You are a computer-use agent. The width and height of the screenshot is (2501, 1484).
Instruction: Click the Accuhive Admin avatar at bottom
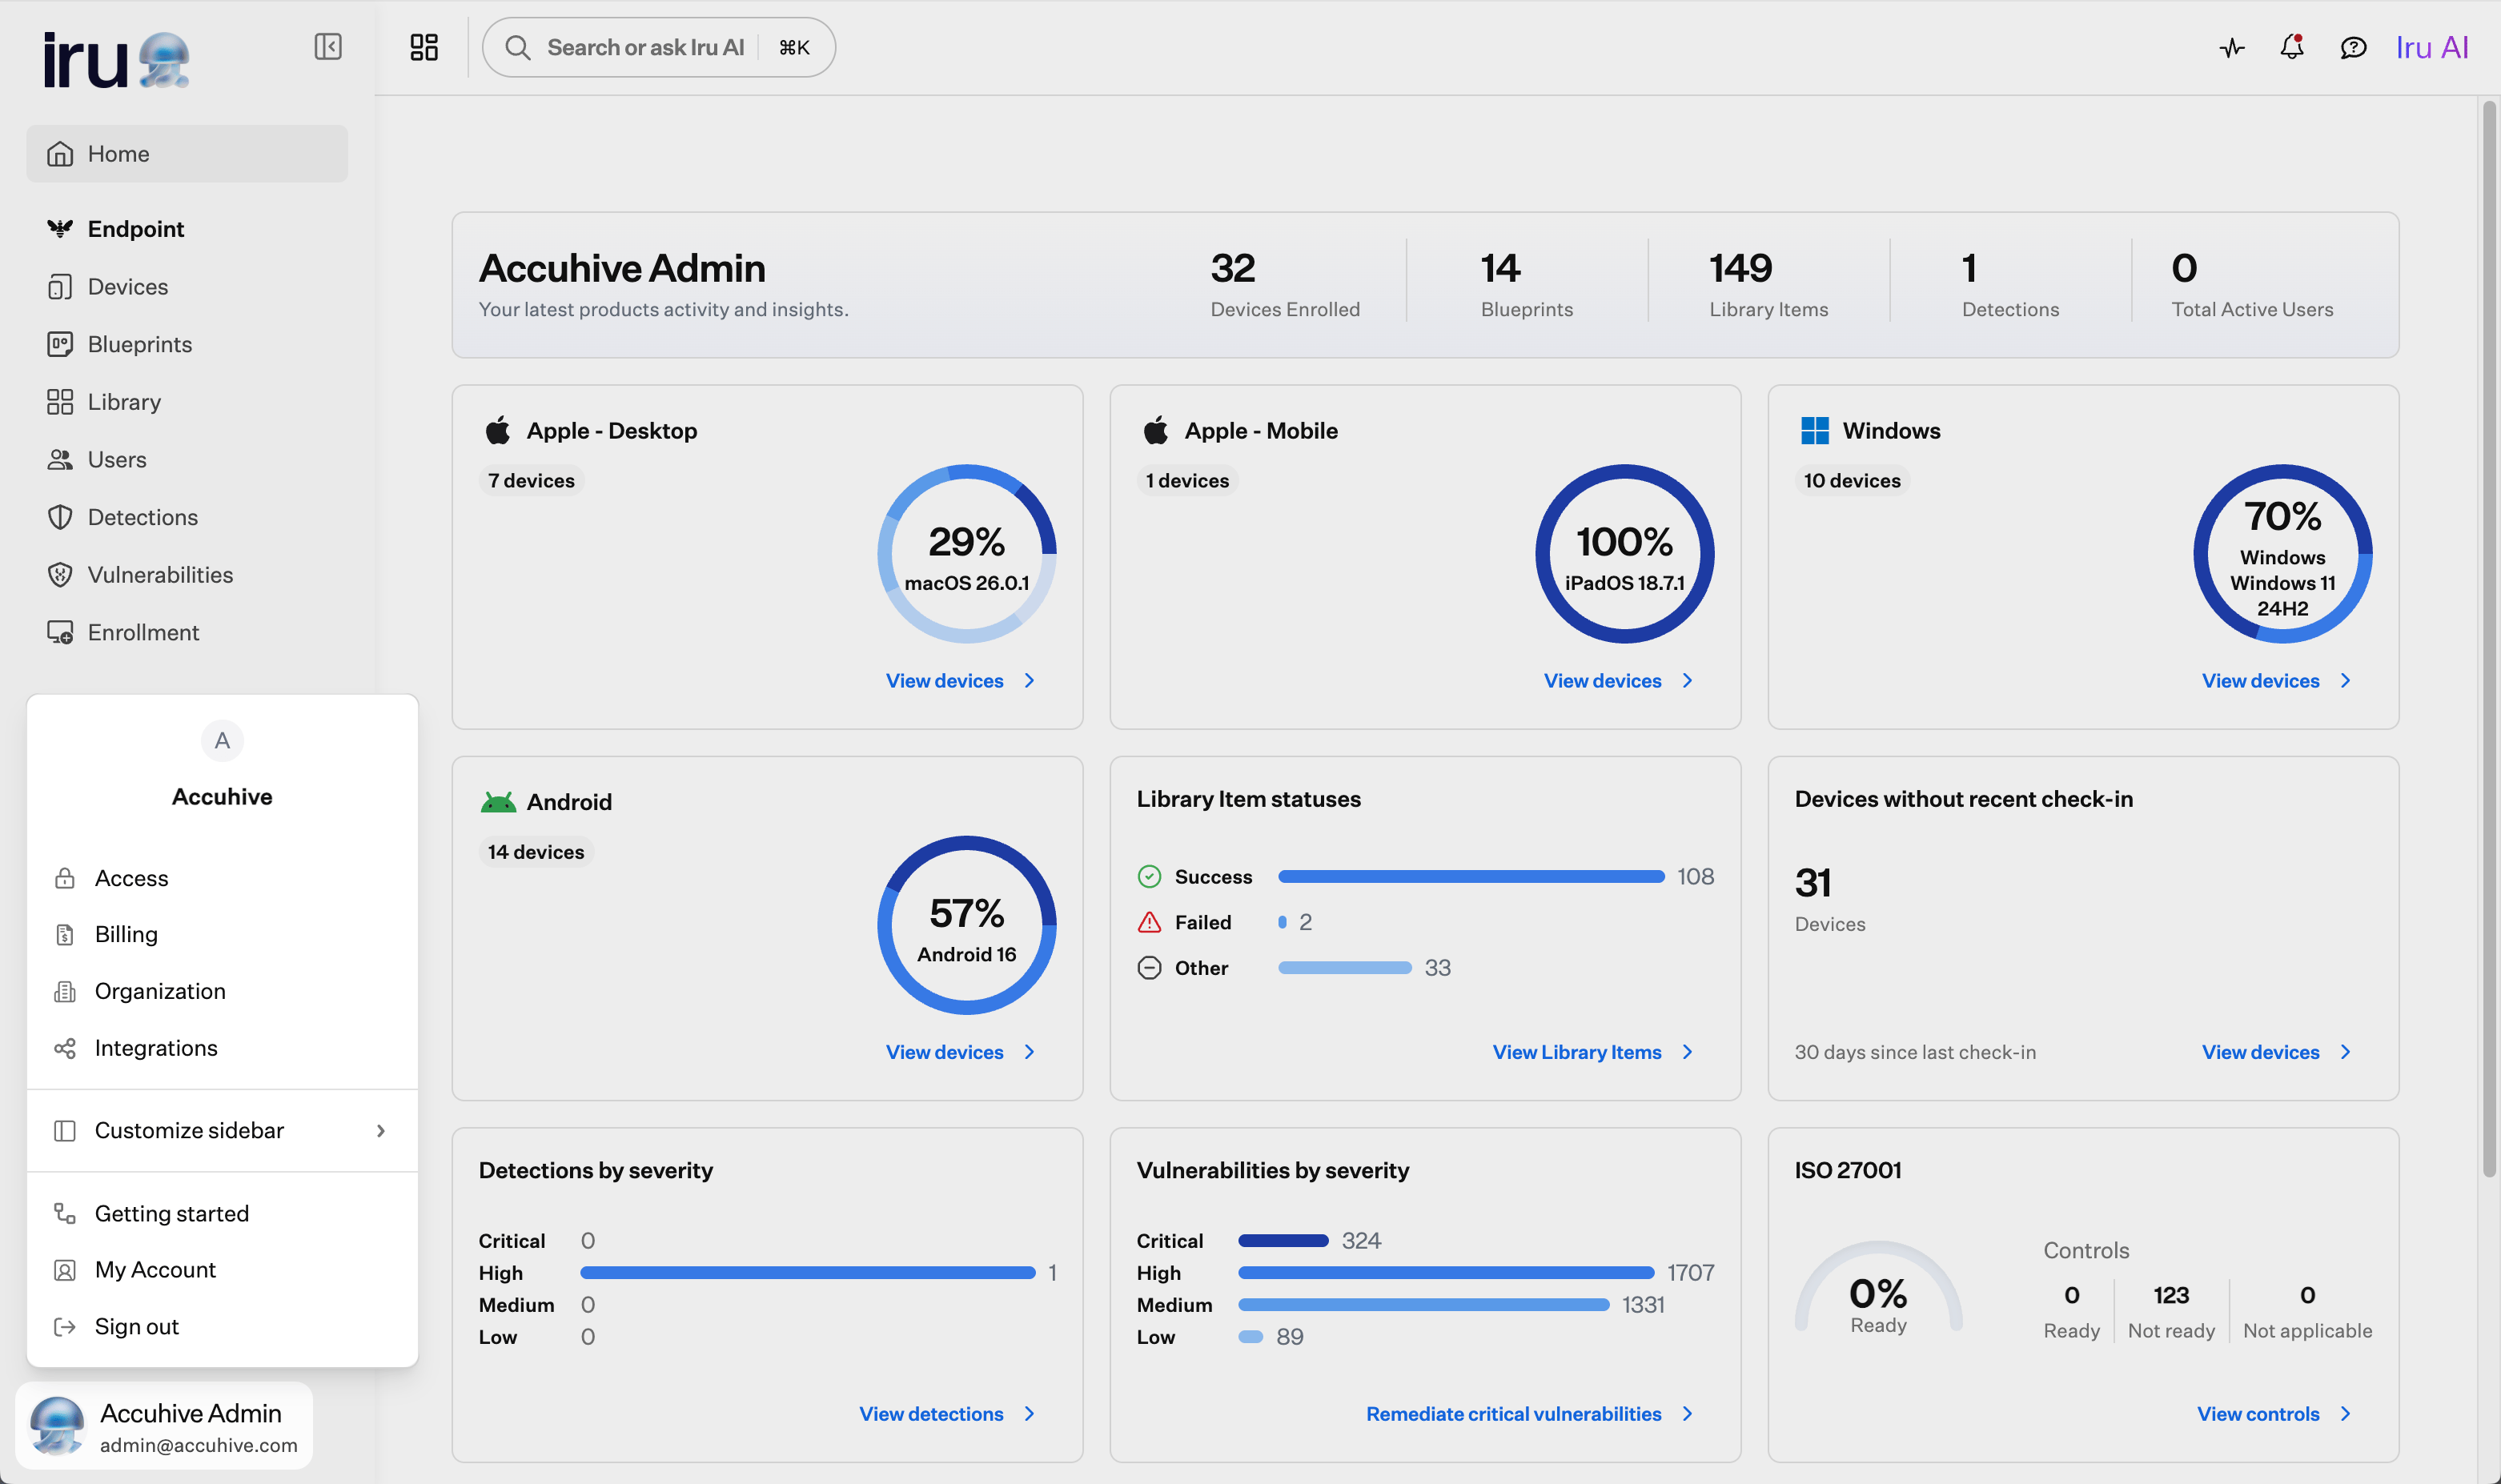point(57,1425)
